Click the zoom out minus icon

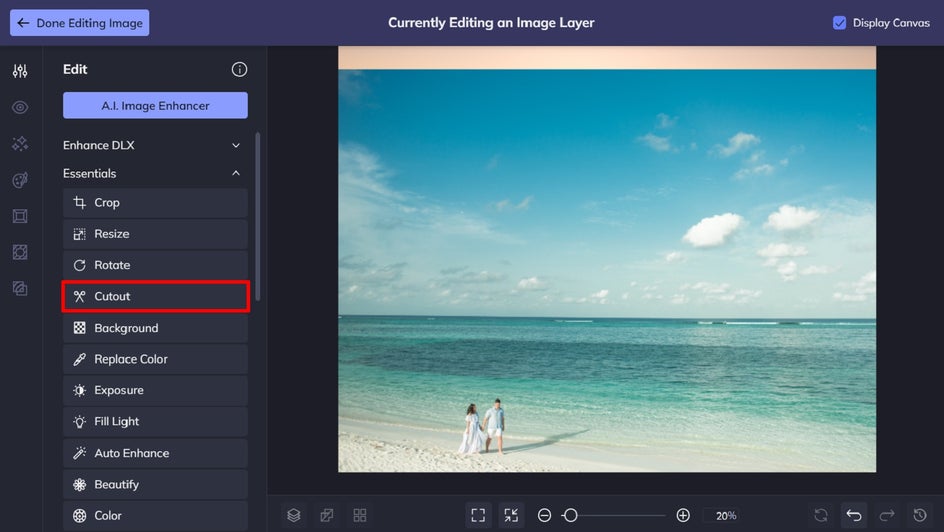[544, 515]
